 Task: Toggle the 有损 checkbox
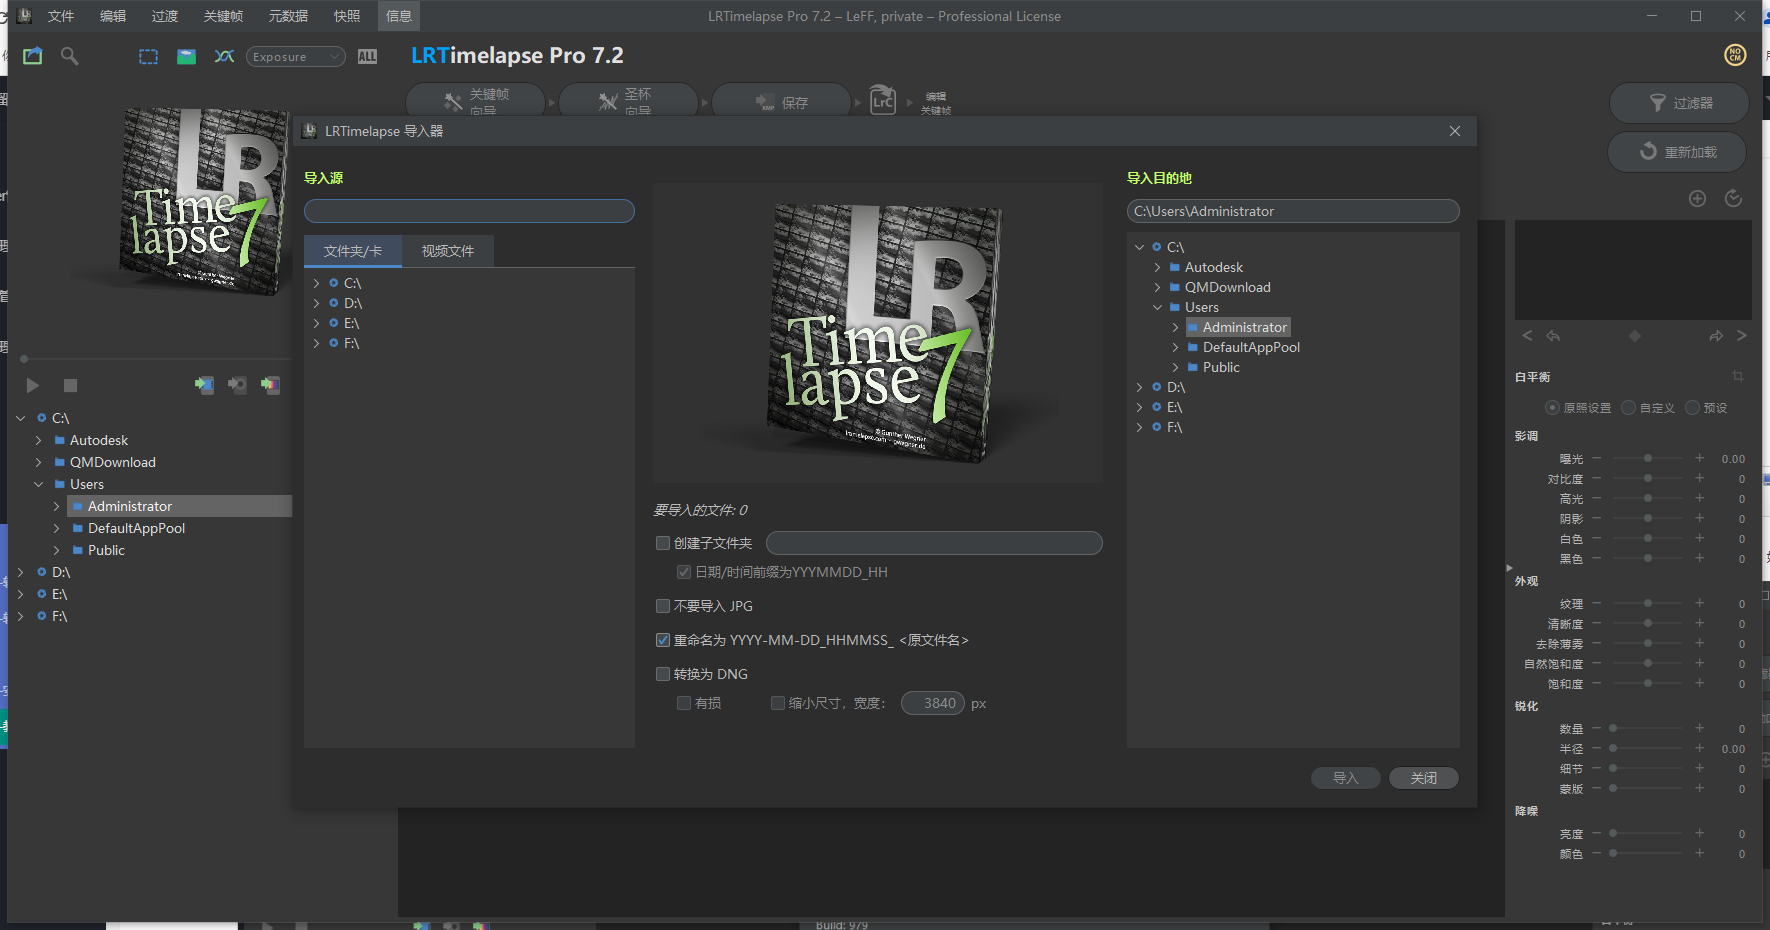pos(684,703)
